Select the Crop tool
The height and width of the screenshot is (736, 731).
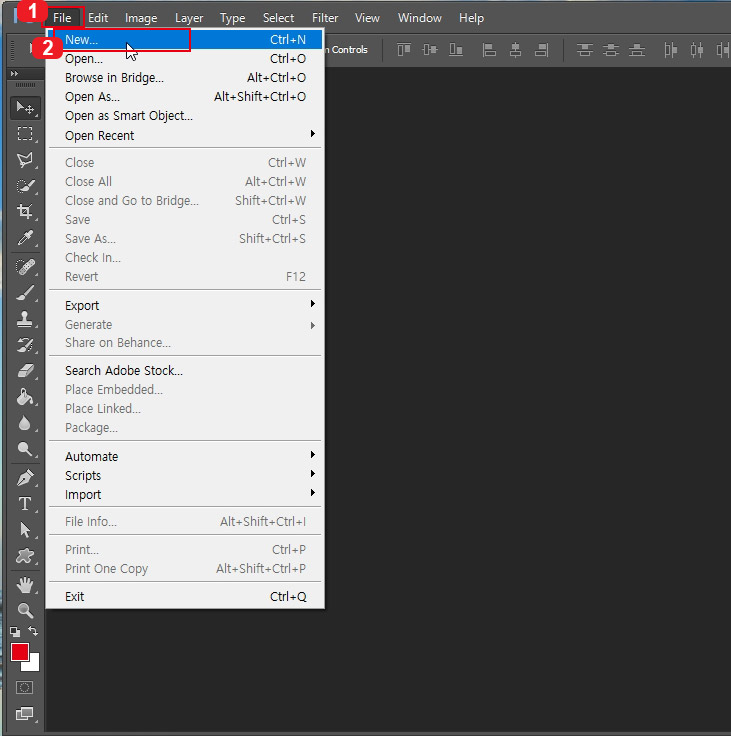[x=25, y=212]
